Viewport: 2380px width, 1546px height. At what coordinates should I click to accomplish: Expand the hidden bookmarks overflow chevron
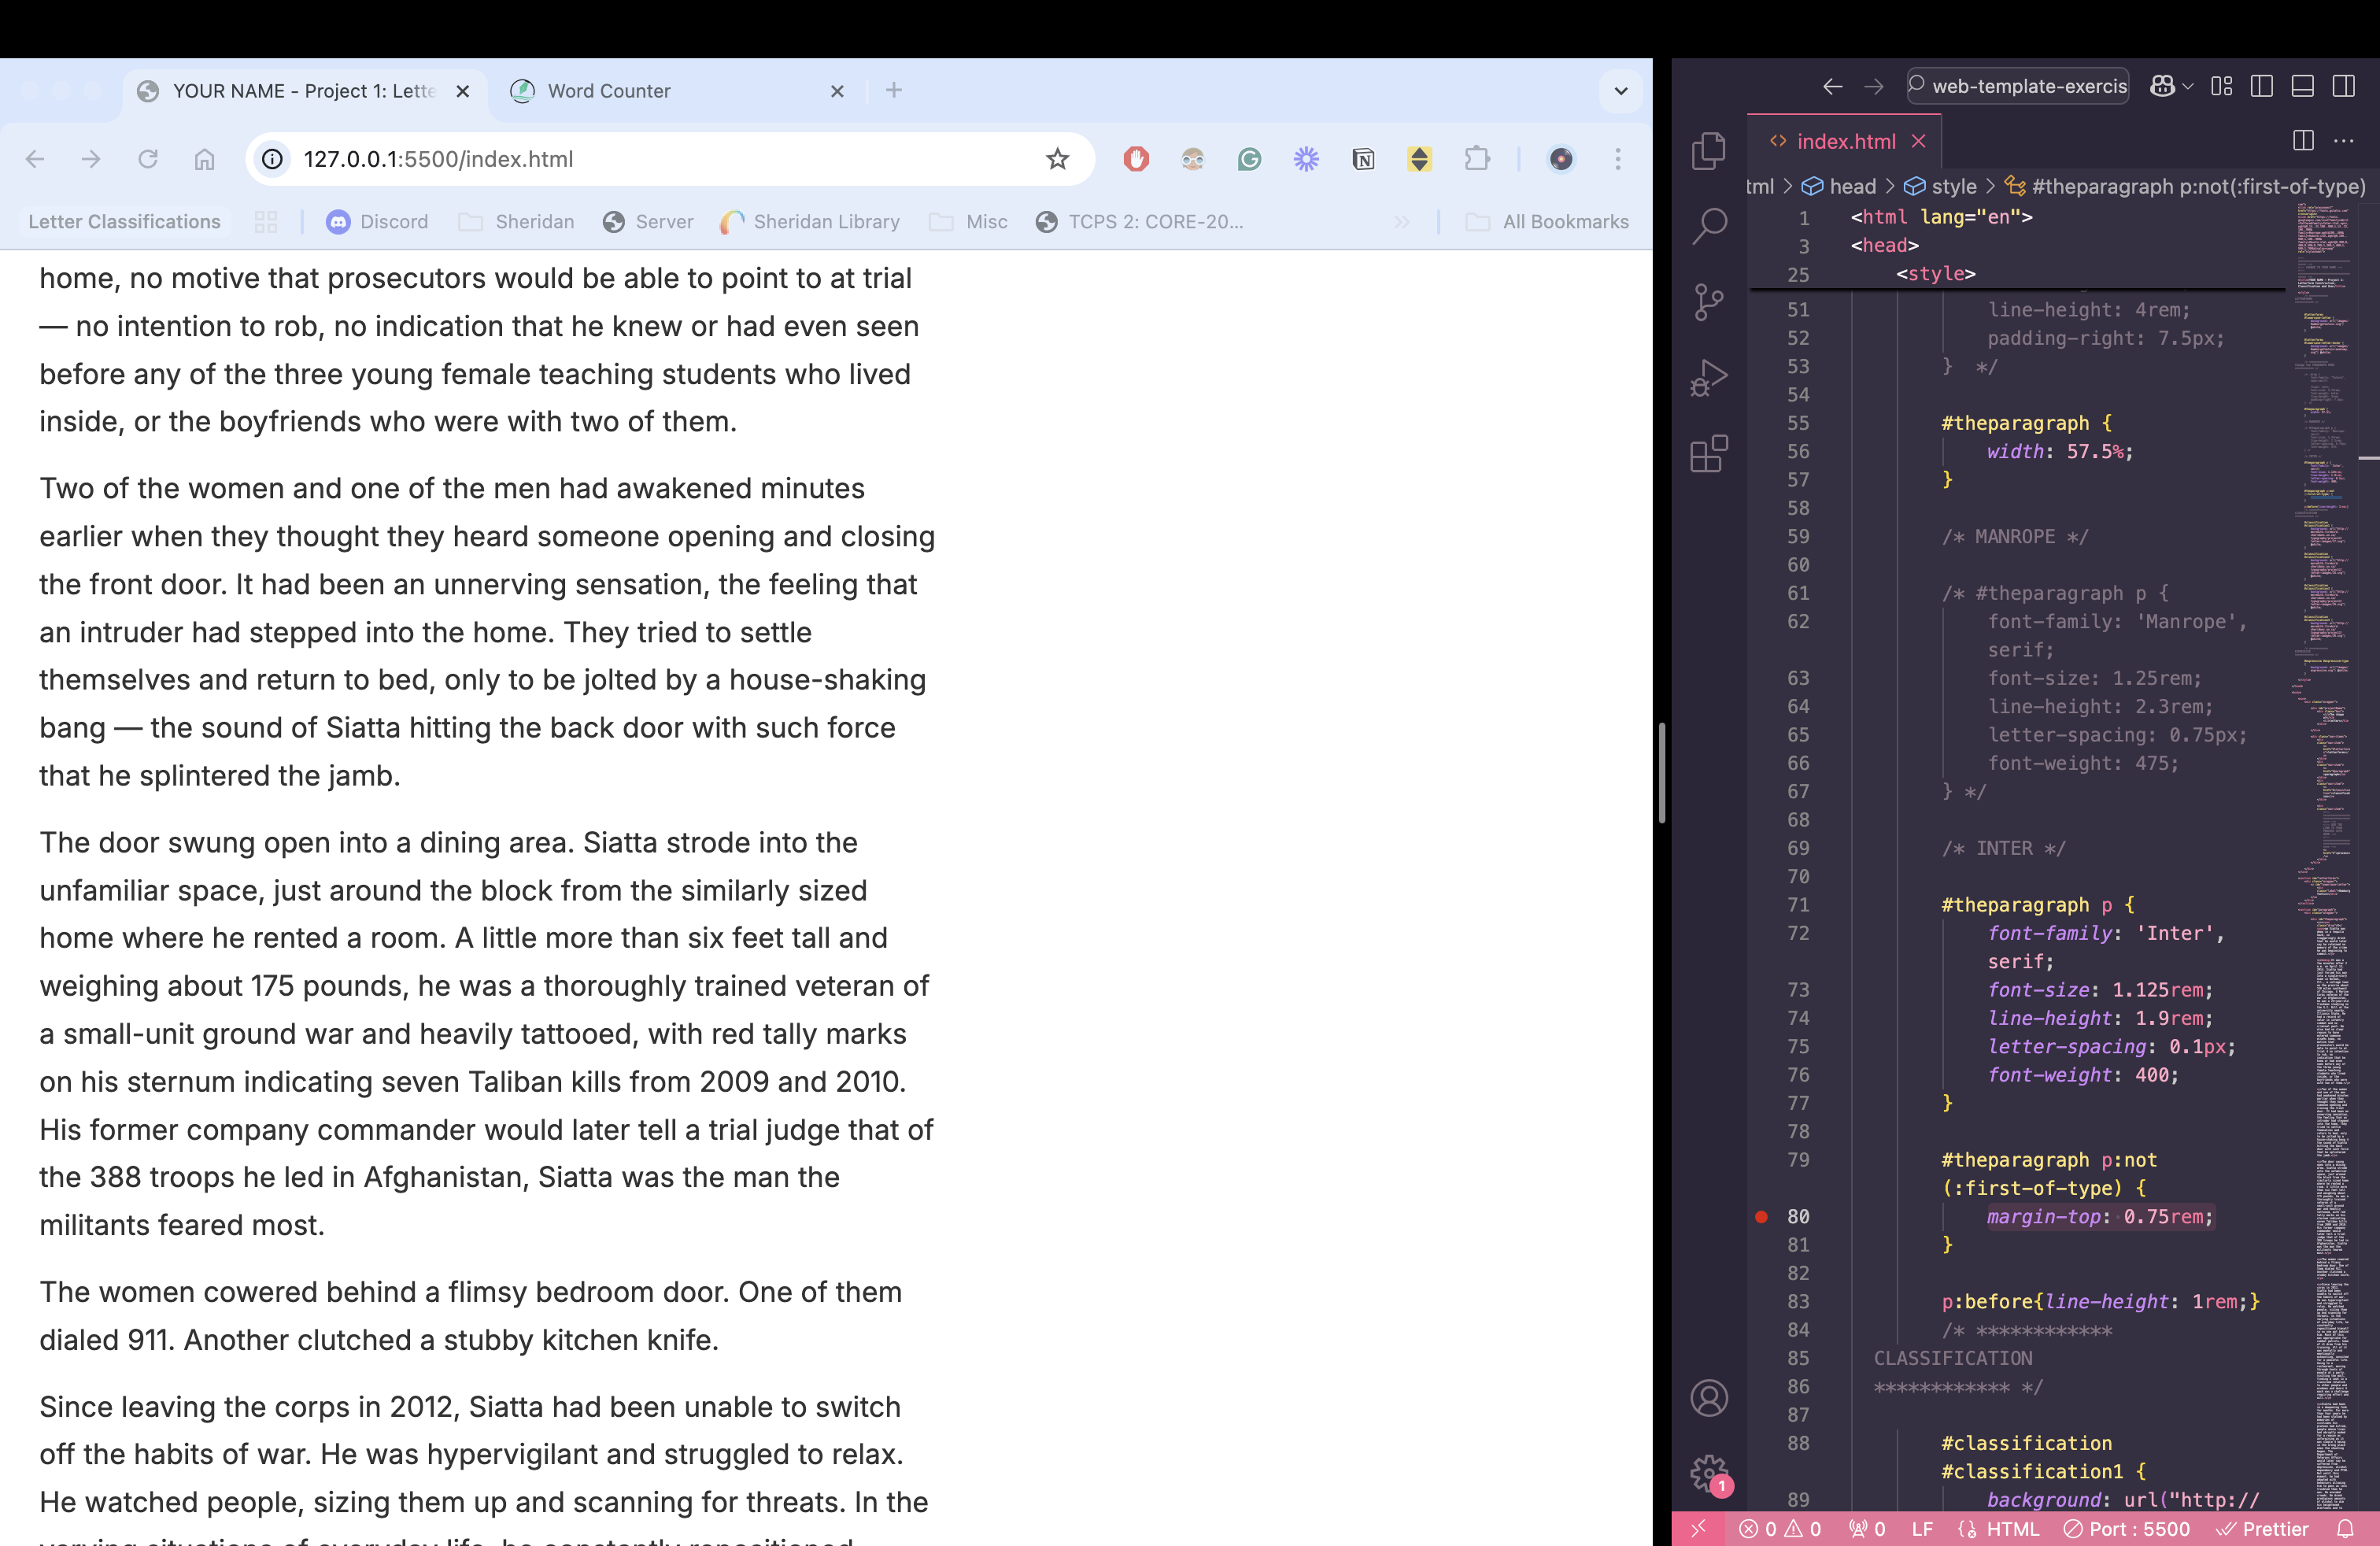1403,222
